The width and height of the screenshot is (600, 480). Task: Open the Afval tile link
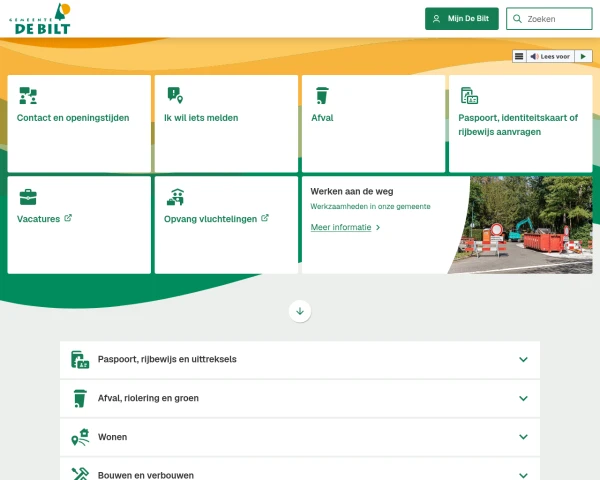322,118
